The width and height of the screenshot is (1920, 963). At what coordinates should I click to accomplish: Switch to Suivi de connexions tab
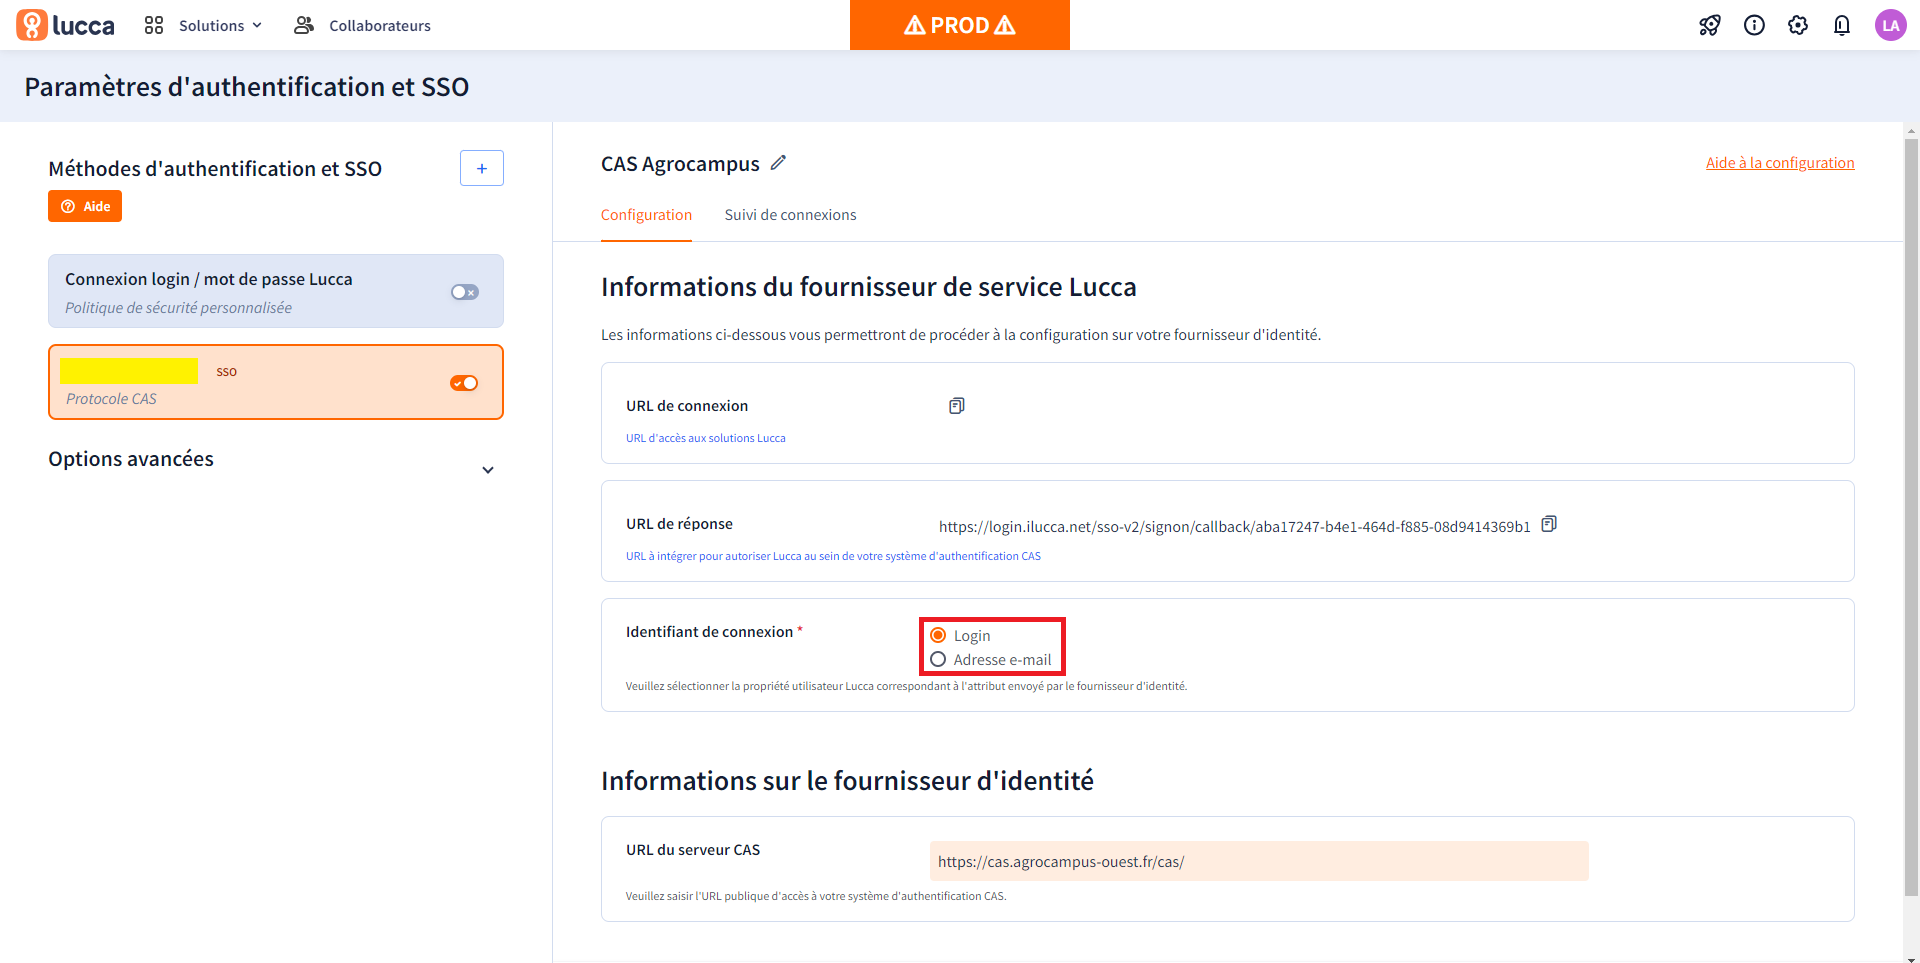pyautogui.click(x=790, y=215)
